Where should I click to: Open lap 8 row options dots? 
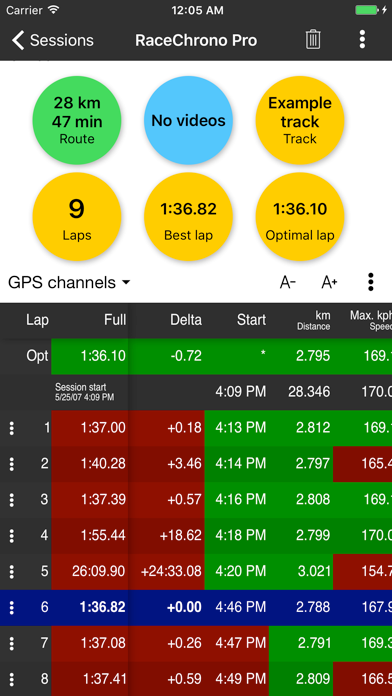click(12, 679)
